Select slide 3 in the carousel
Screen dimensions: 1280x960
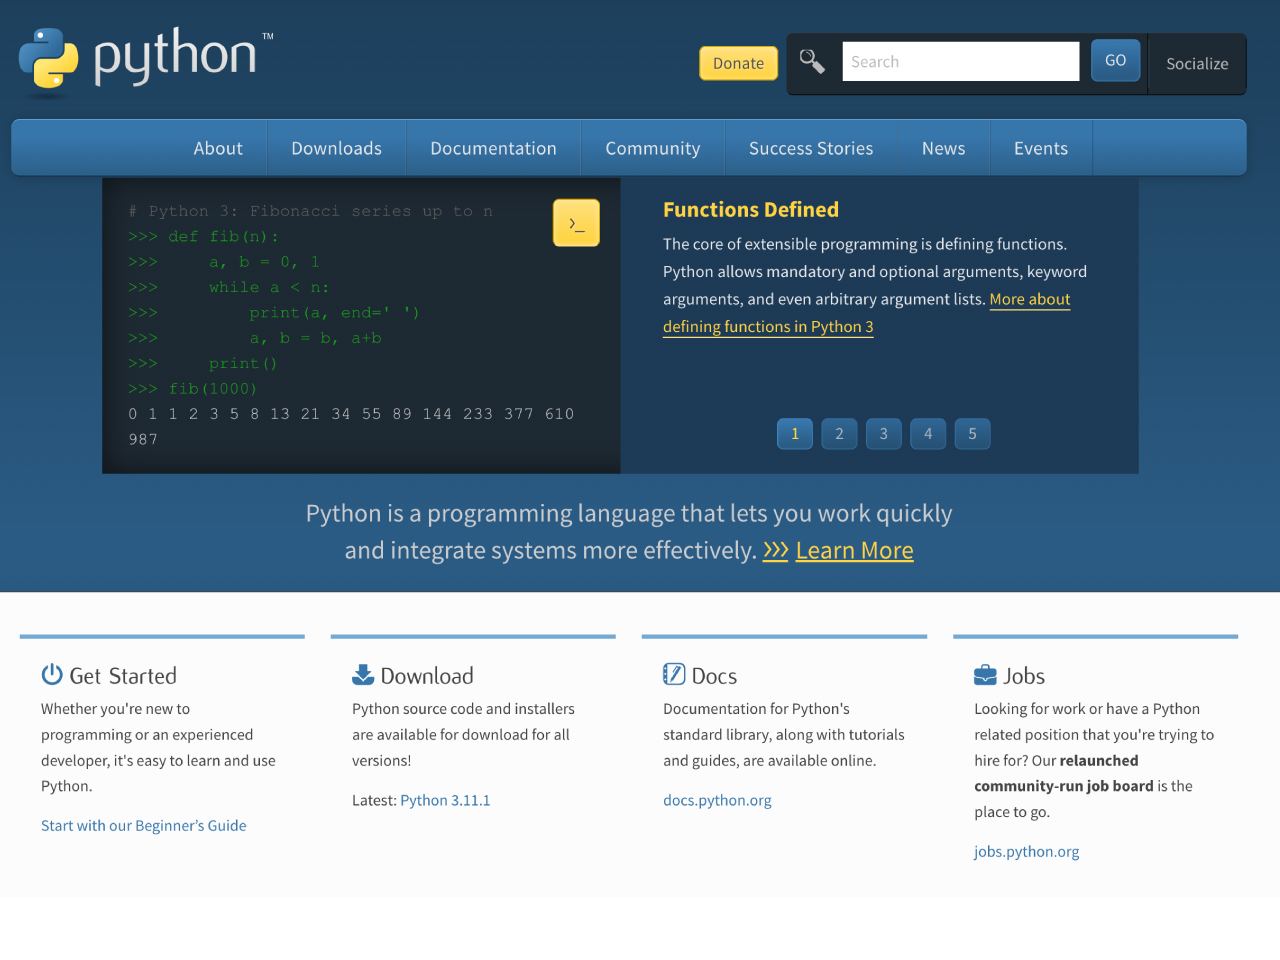click(884, 434)
